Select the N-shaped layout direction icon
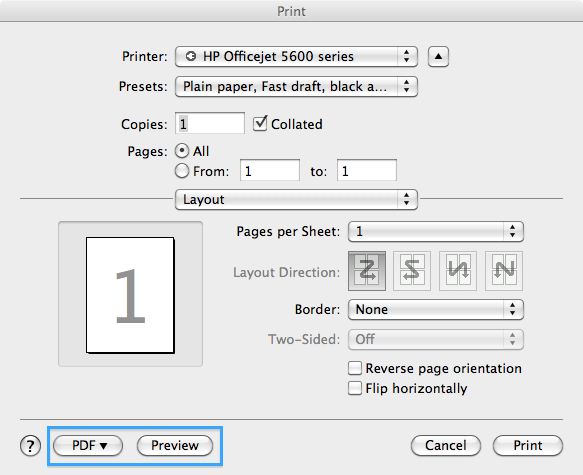 pyautogui.click(x=504, y=271)
